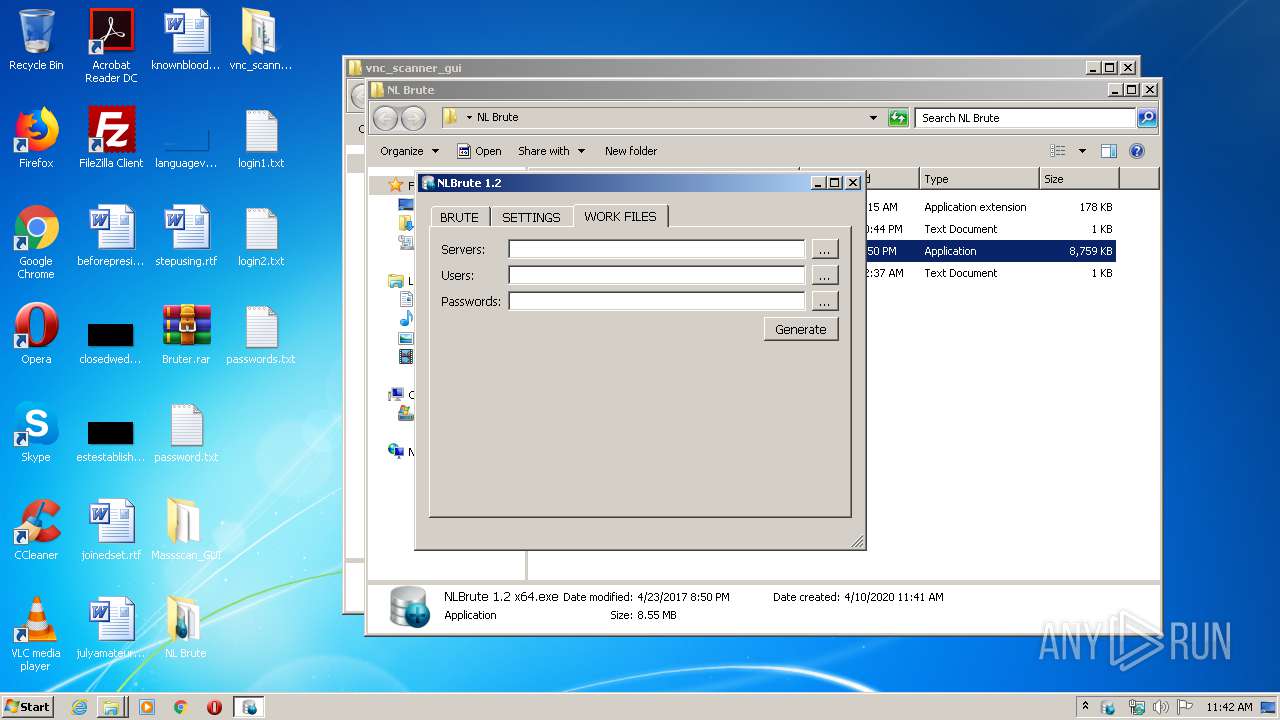Click the Servers input field
This screenshot has height=720, width=1280.
(x=657, y=249)
